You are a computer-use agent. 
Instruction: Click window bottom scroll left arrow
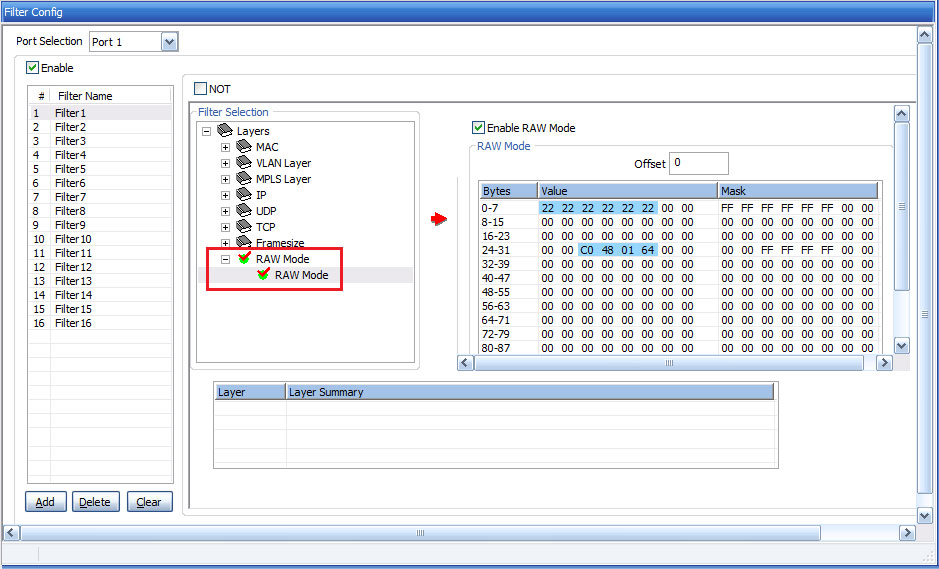pyautogui.click(x=11, y=532)
